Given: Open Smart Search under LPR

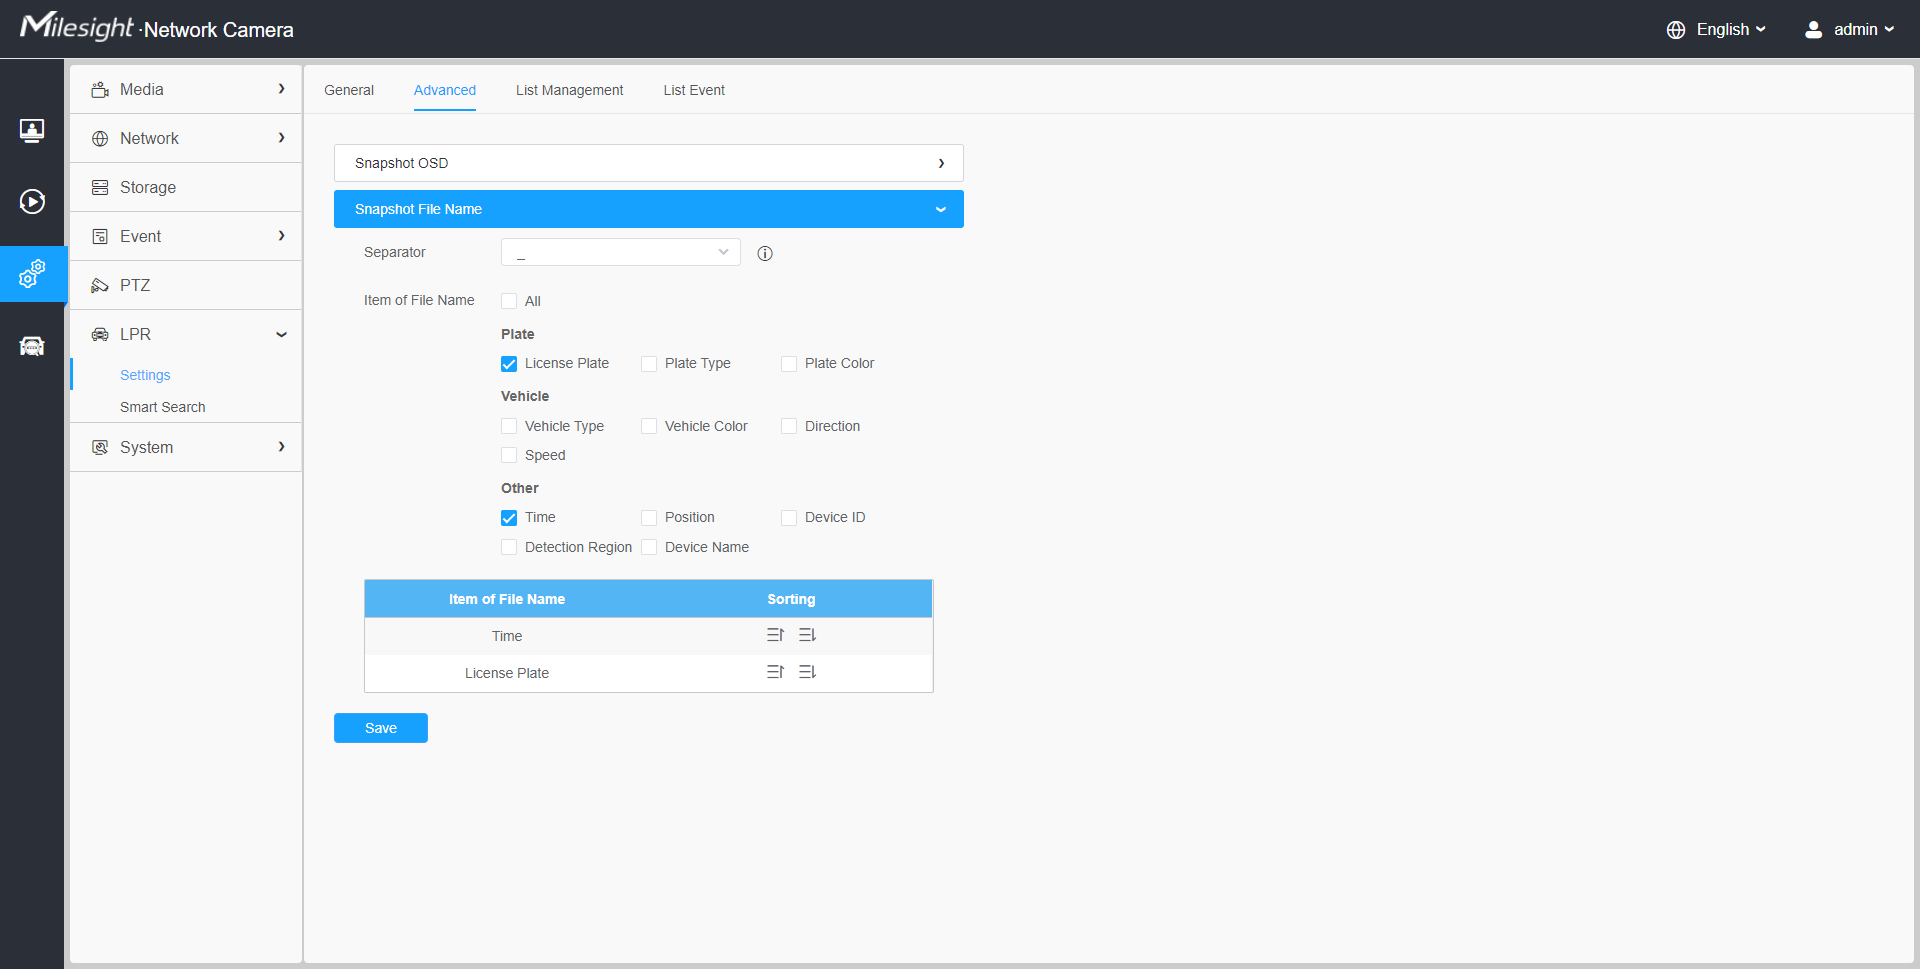Looking at the screenshot, I should point(162,407).
